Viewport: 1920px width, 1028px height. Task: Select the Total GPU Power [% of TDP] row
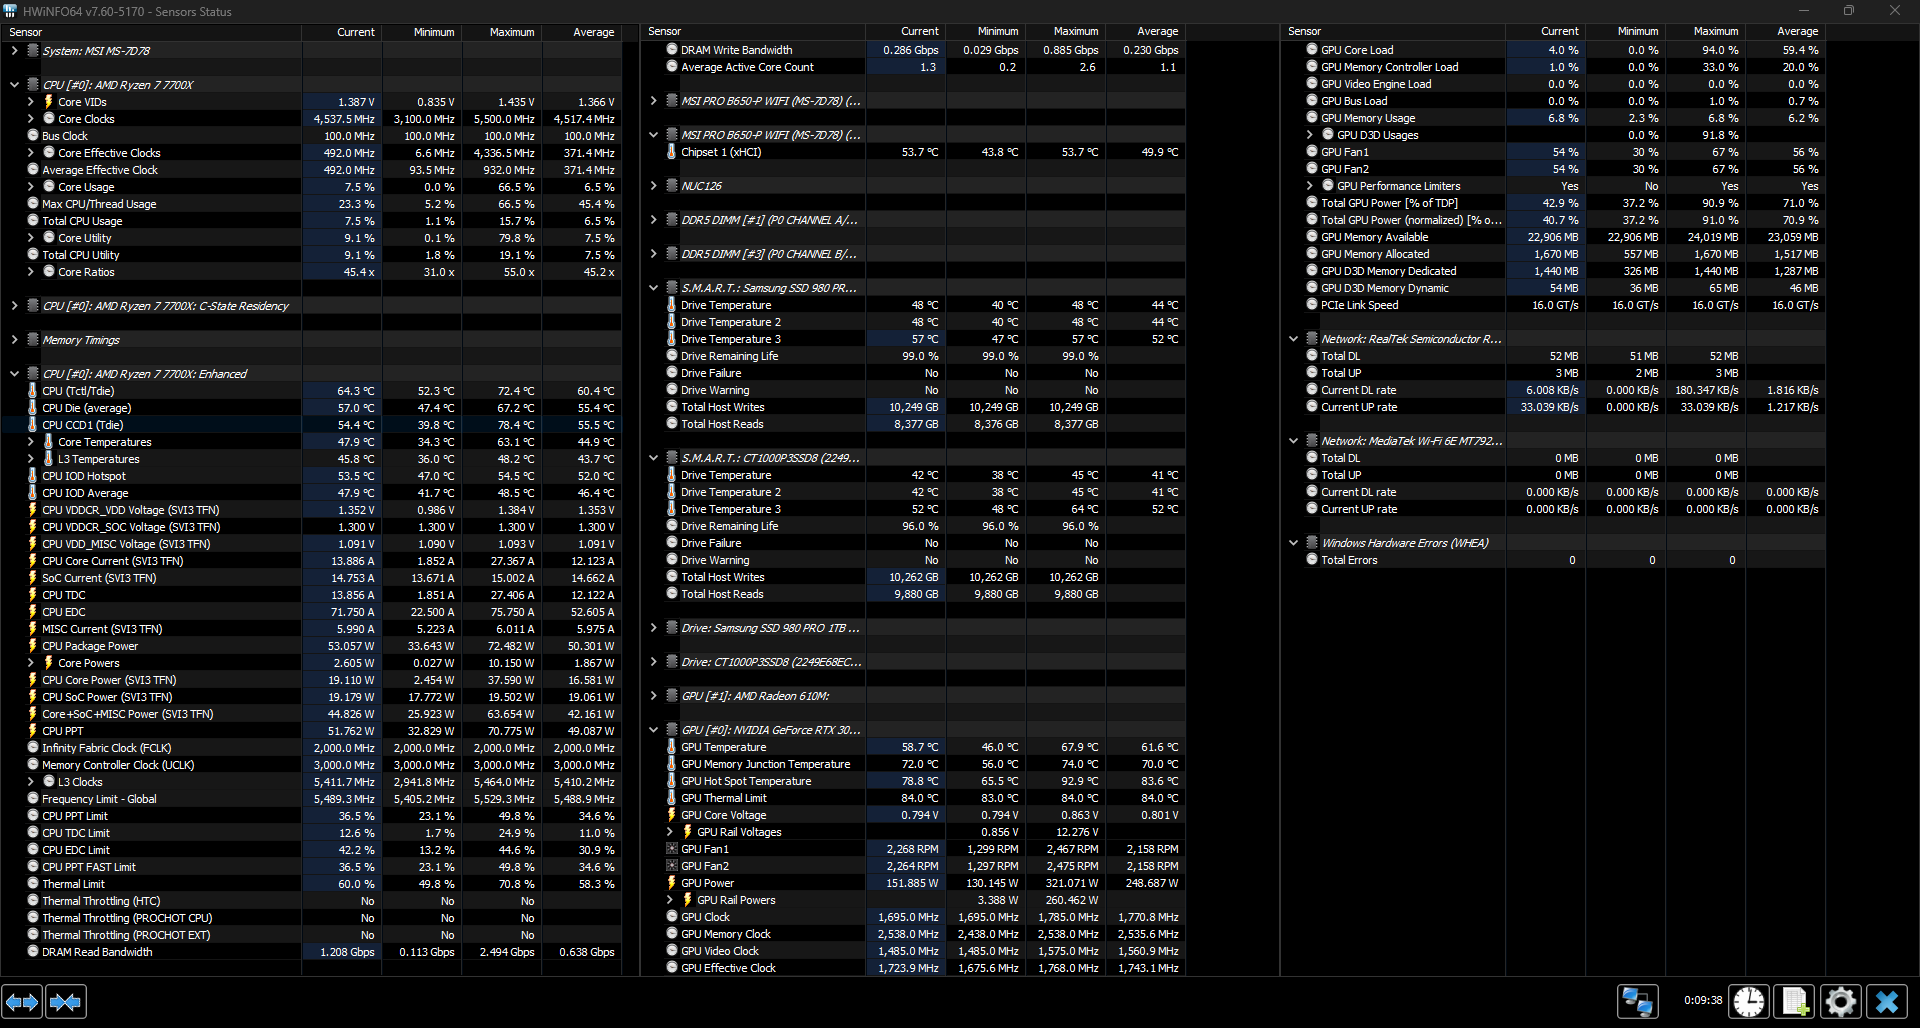1553,203
